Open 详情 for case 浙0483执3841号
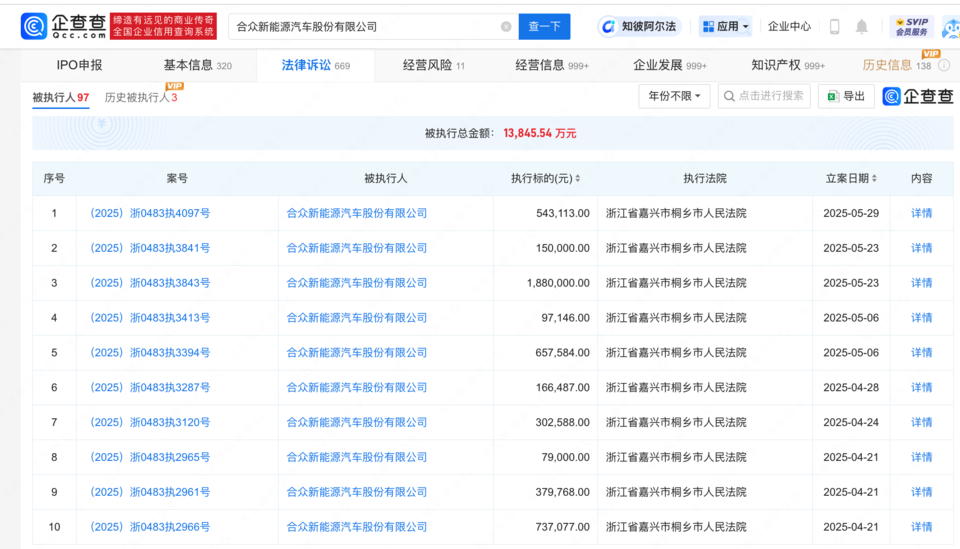This screenshot has height=549, width=960. 921,248
